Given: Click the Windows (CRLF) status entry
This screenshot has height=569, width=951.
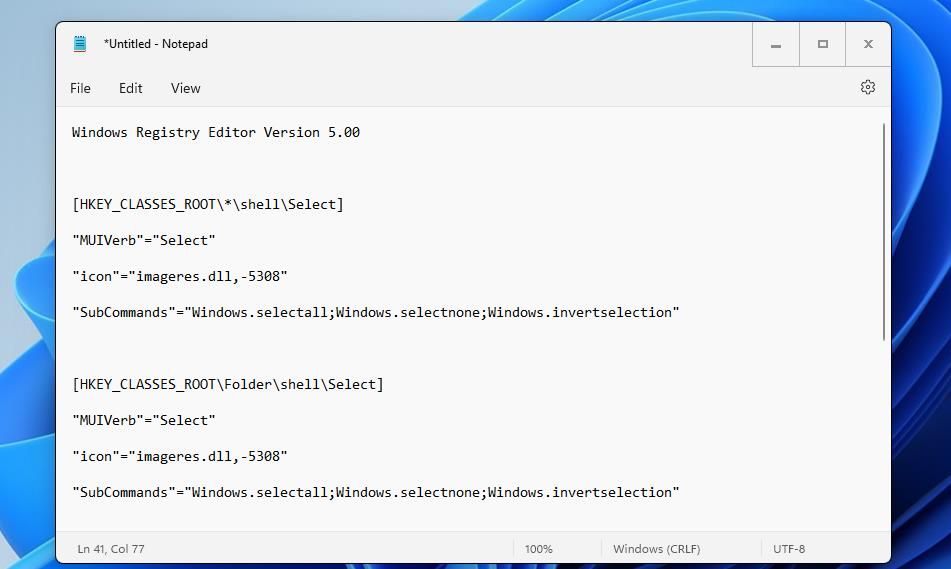Looking at the screenshot, I should point(656,549).
